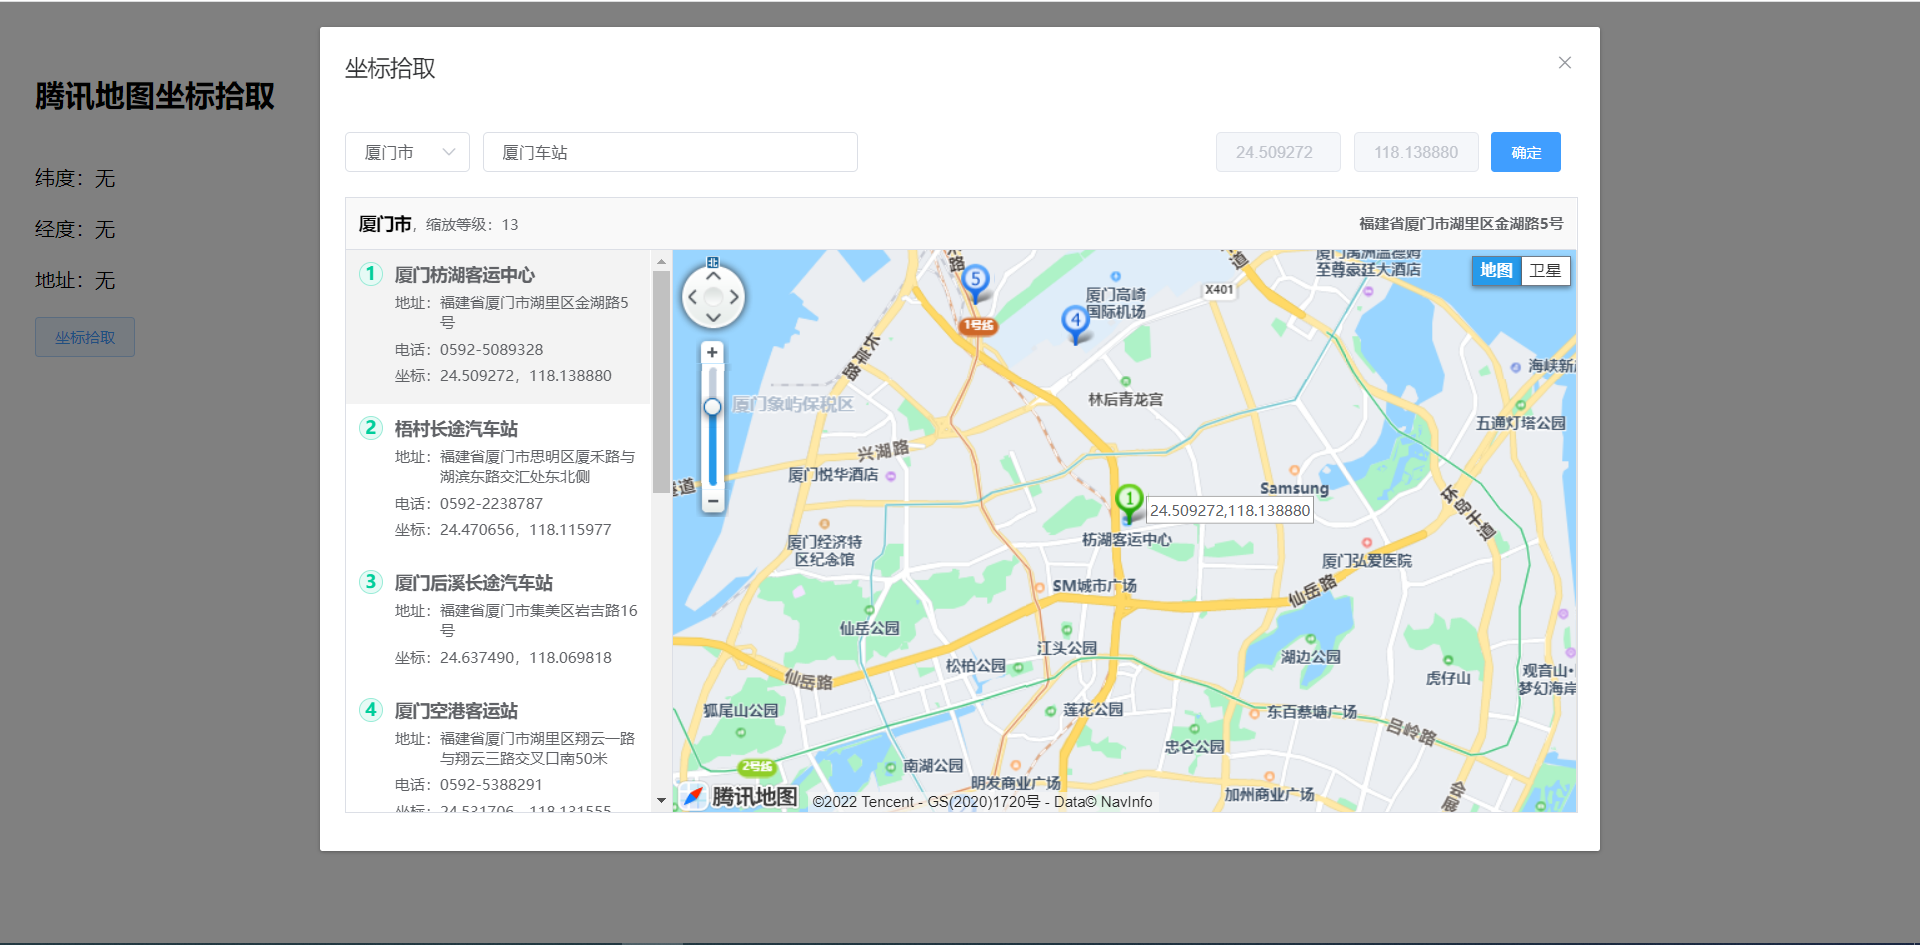Screen dimensions: 1920x945
Task: Confirm coordinates with the 确定 button
Action: [1525, 152]
